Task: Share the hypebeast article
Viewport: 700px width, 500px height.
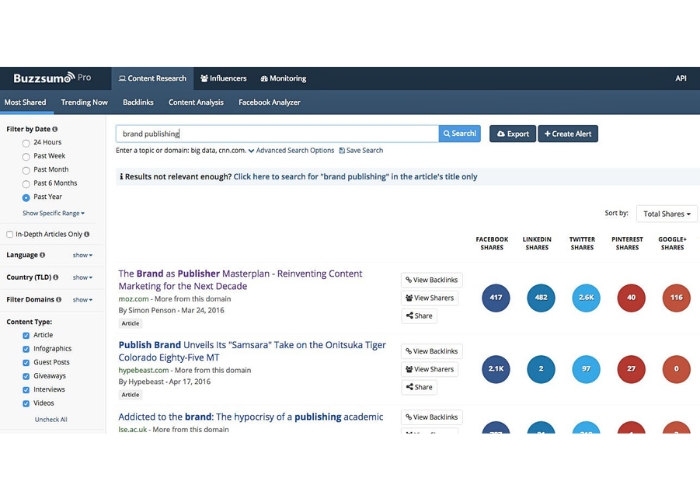Action: click(419, 387)
